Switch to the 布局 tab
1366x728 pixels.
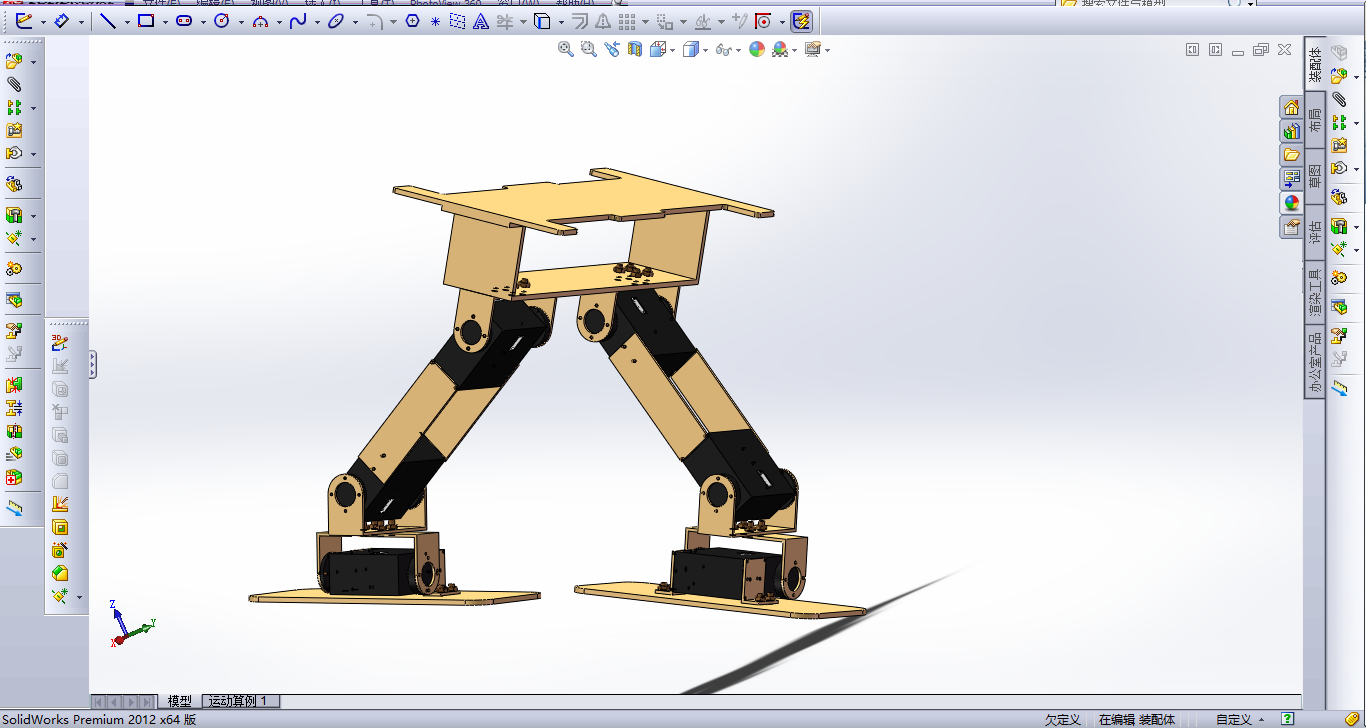[x=1315, y=120]
